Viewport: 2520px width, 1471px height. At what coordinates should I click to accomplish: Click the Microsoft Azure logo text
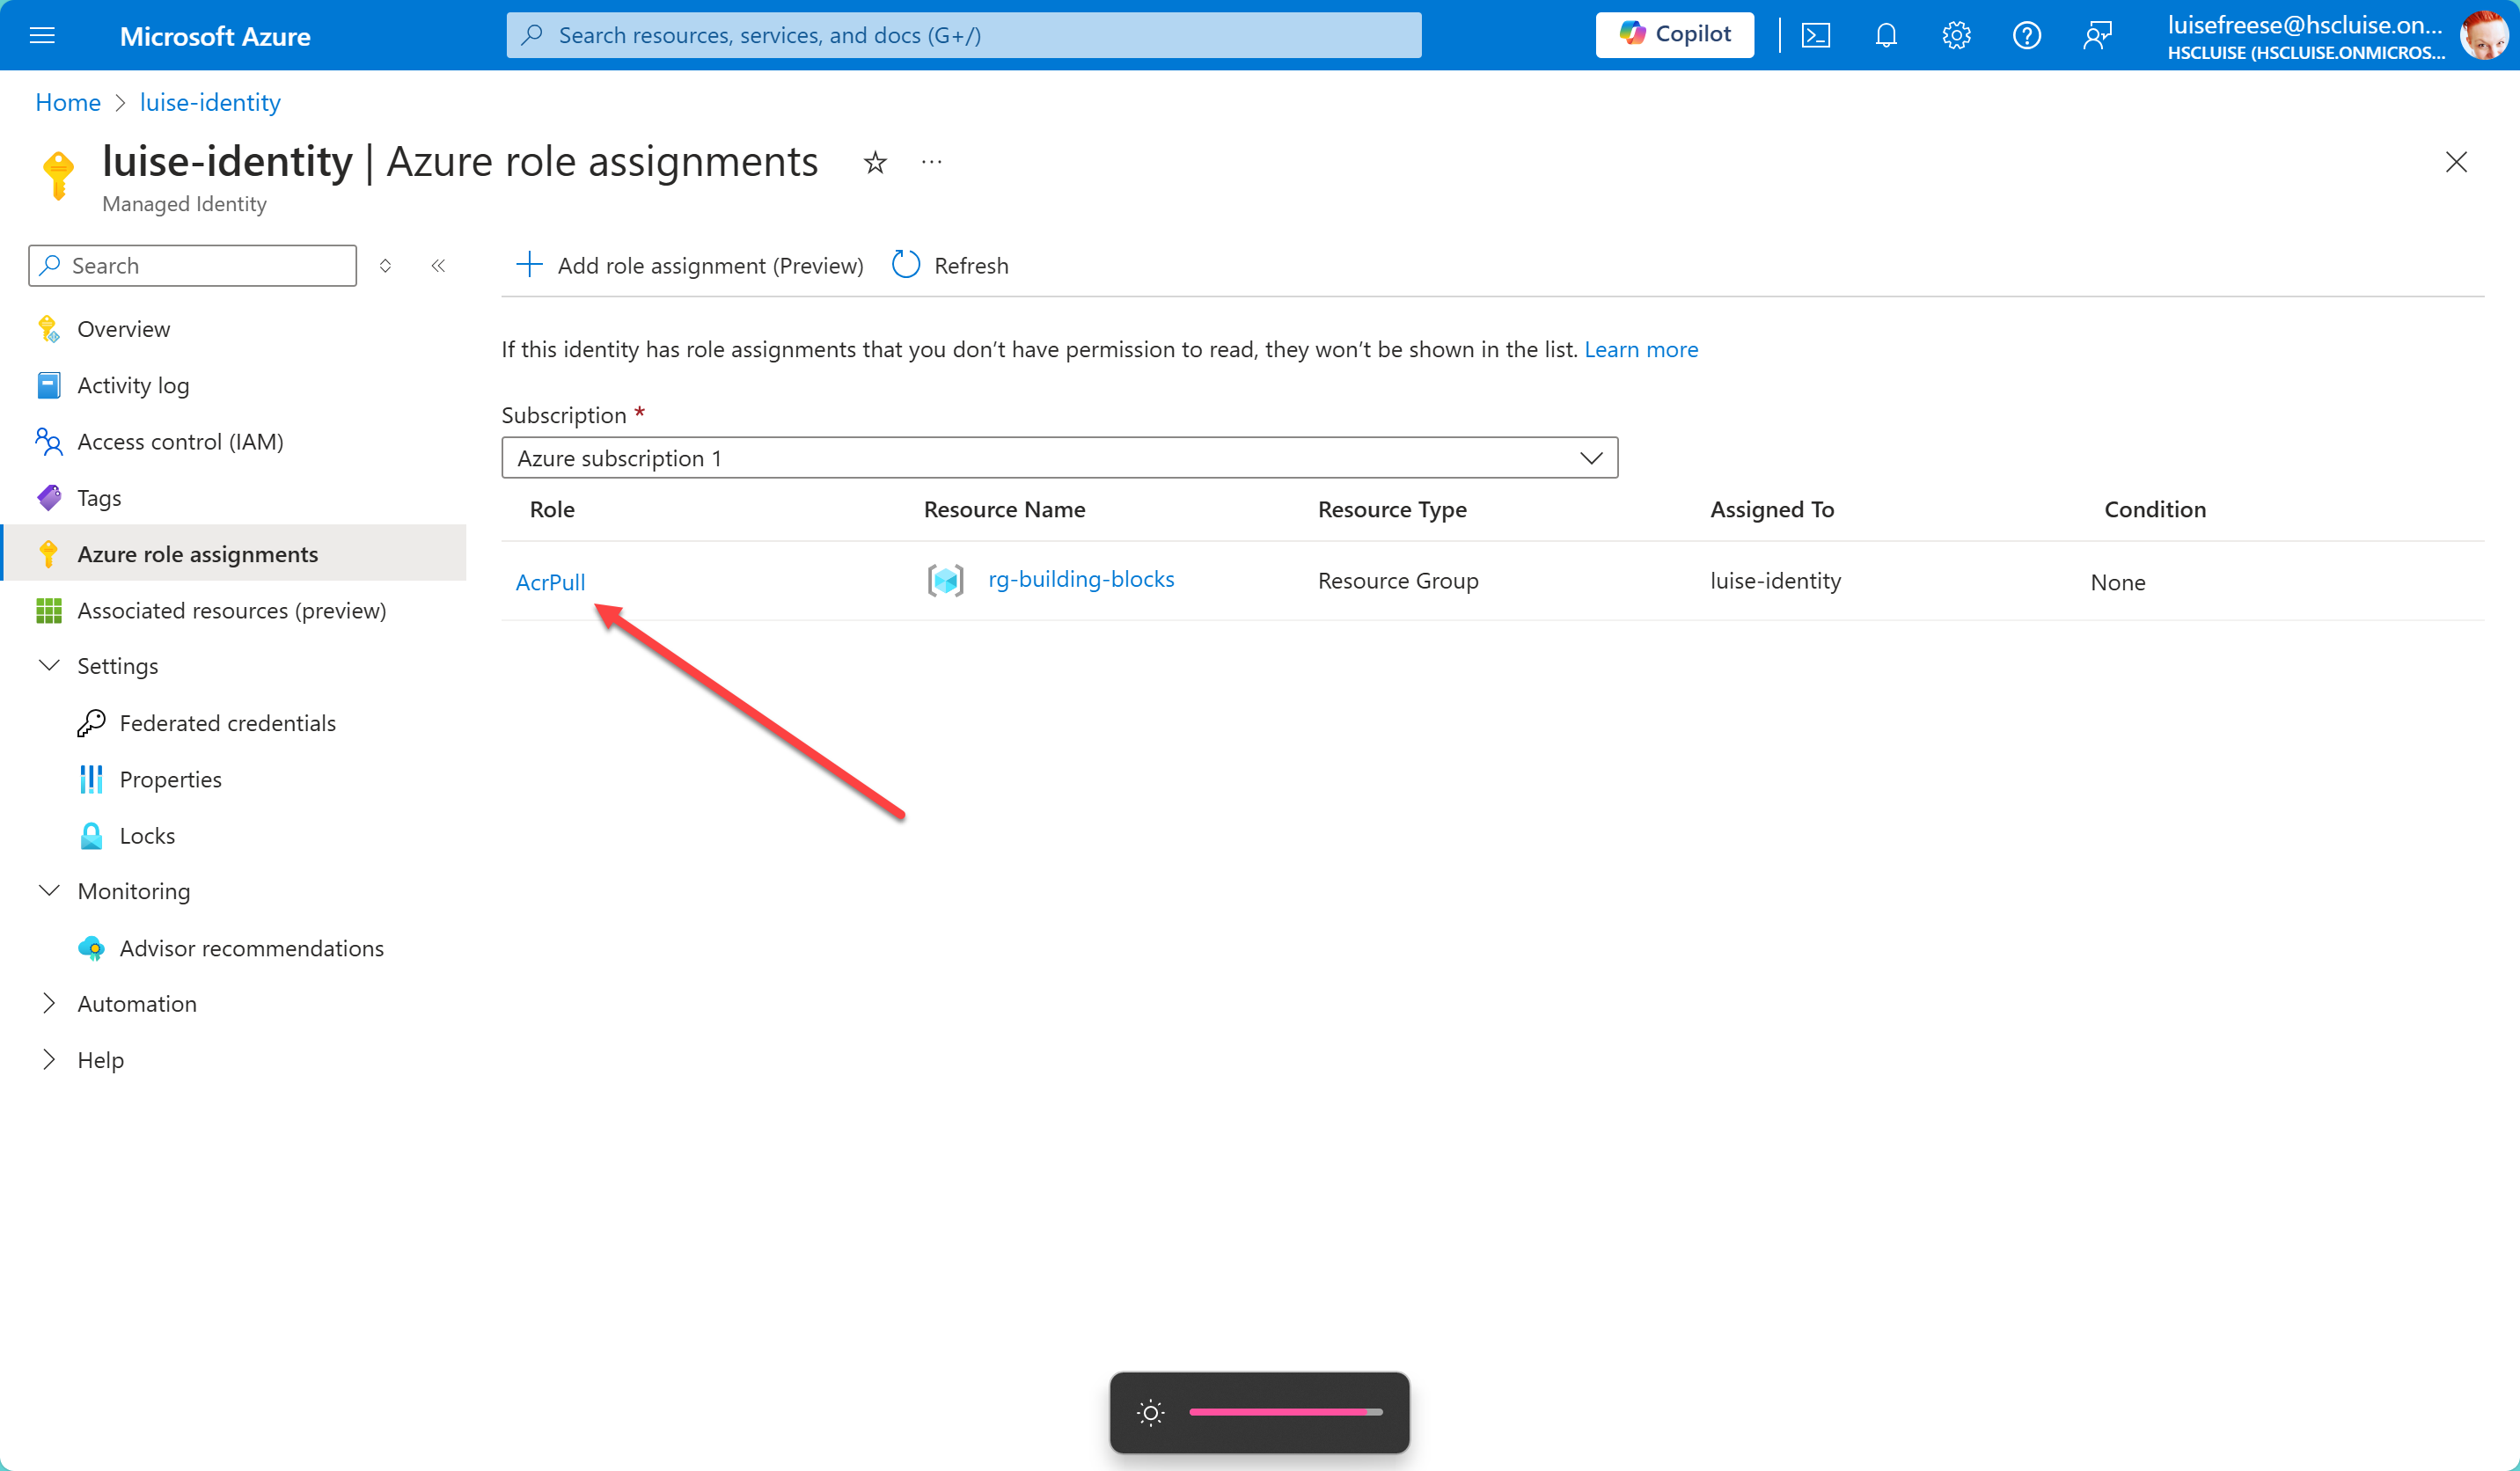[x=215, y=36]
